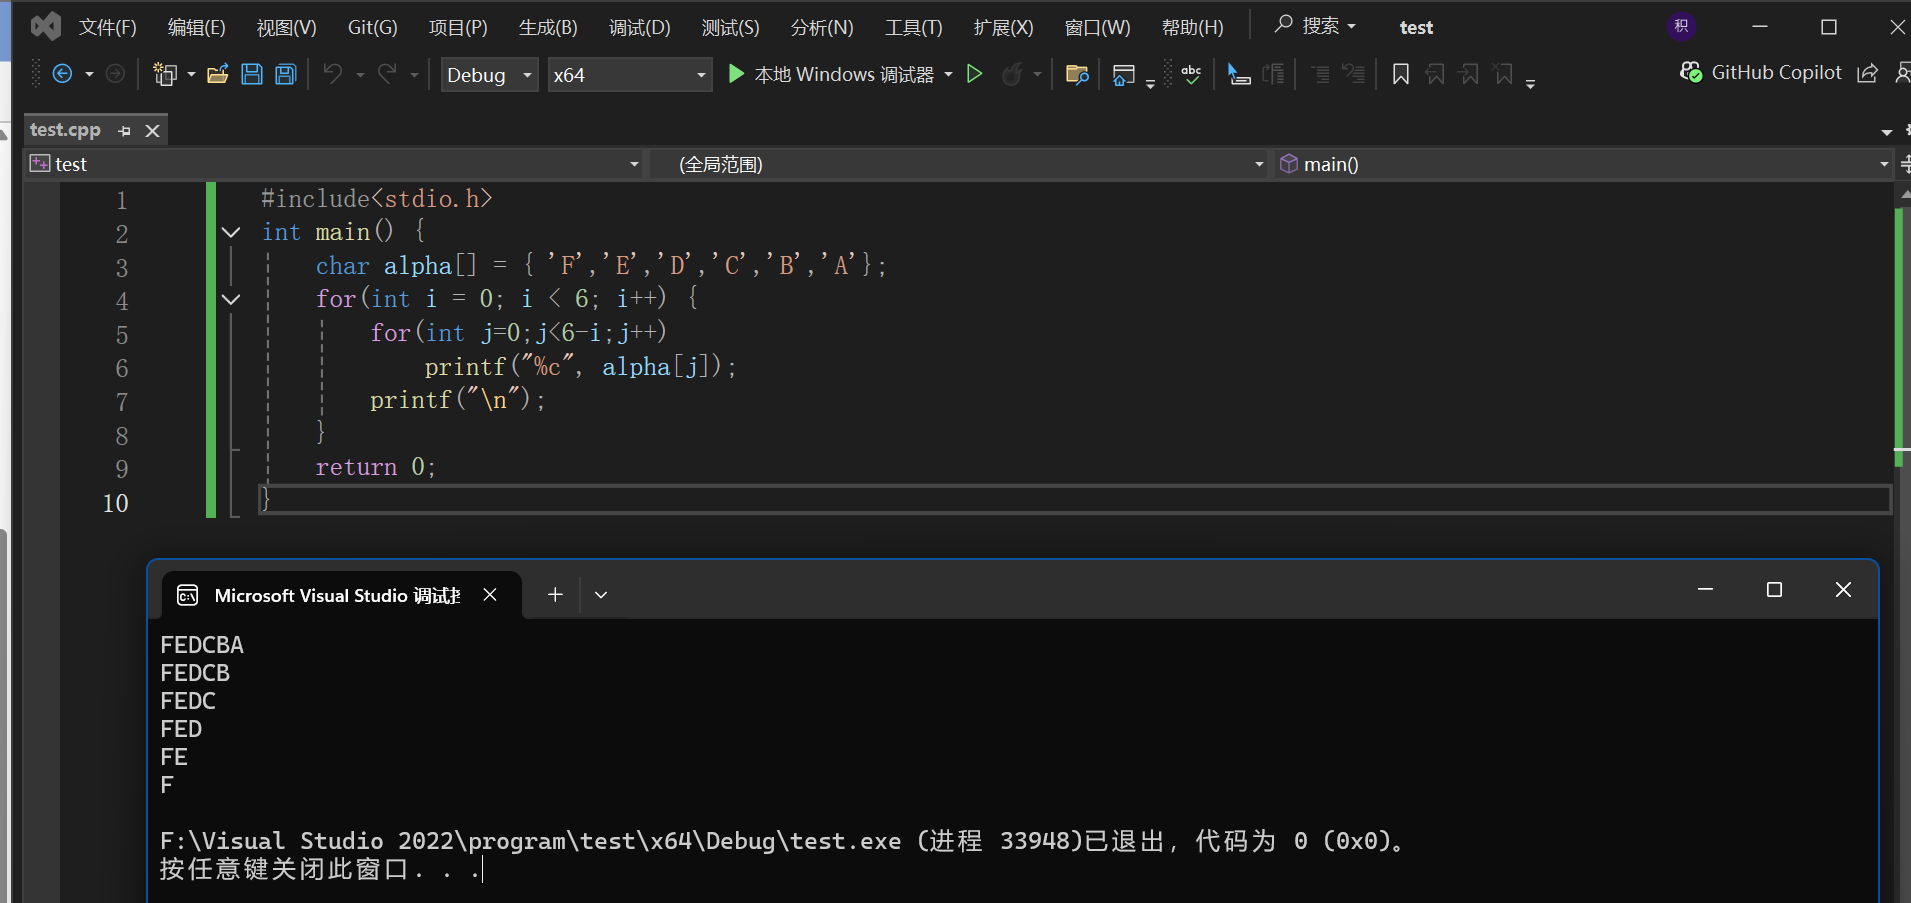Click the hot reload flame icon
The image size is (1911, 903).
click(x=1012, y=74)
